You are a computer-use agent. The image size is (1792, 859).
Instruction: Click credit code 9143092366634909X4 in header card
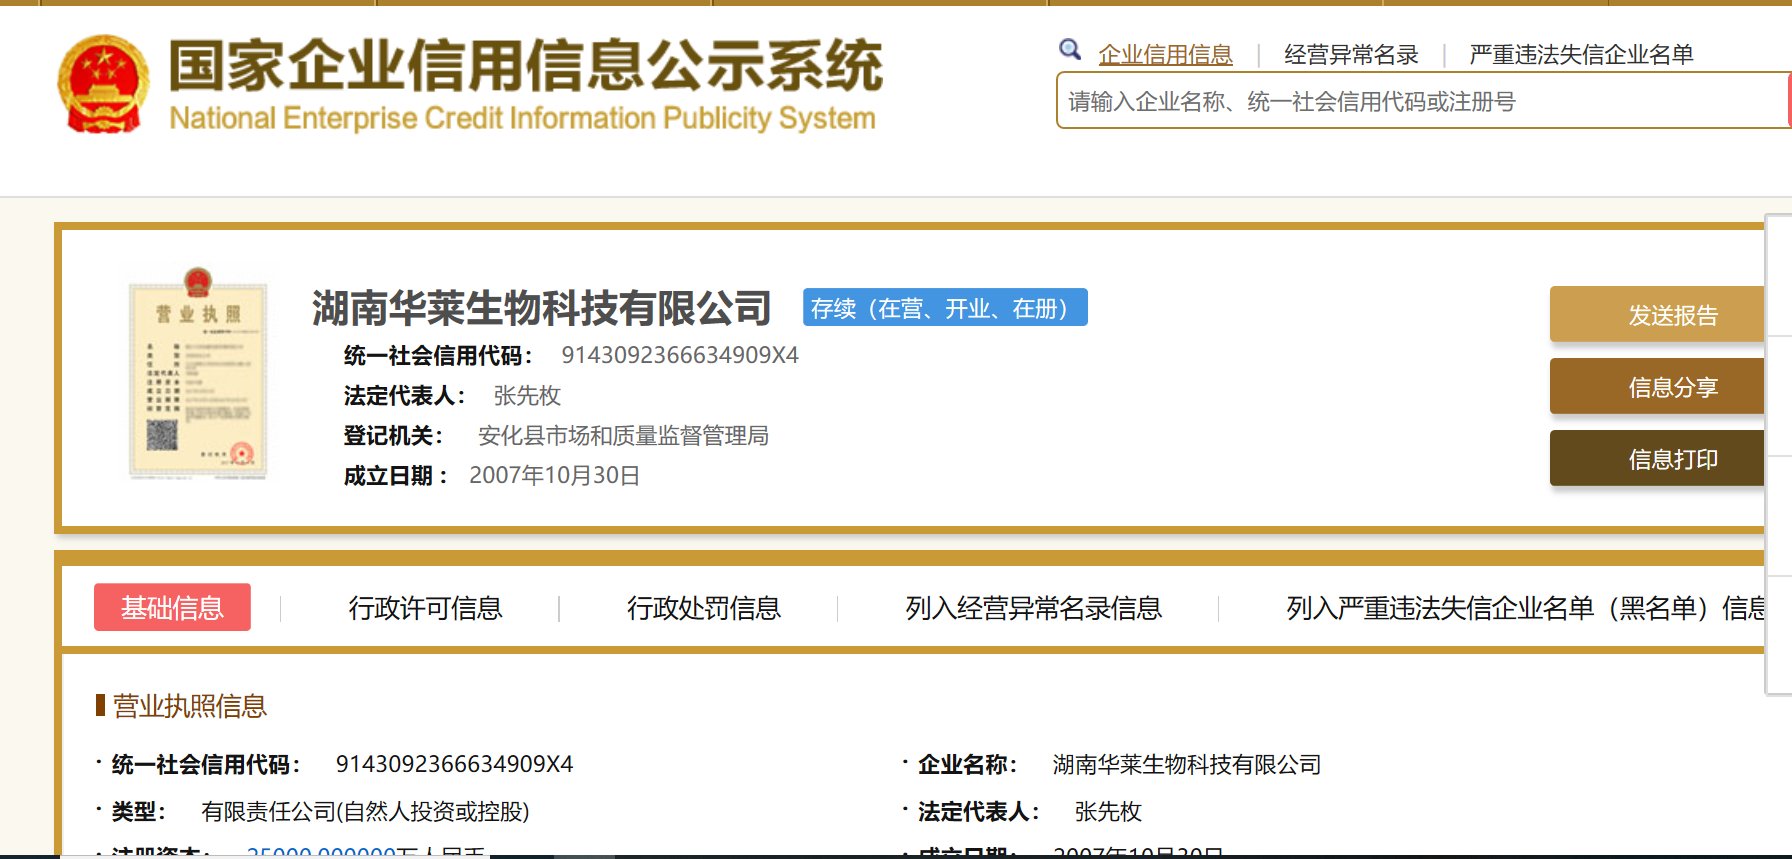coord(680,355)
